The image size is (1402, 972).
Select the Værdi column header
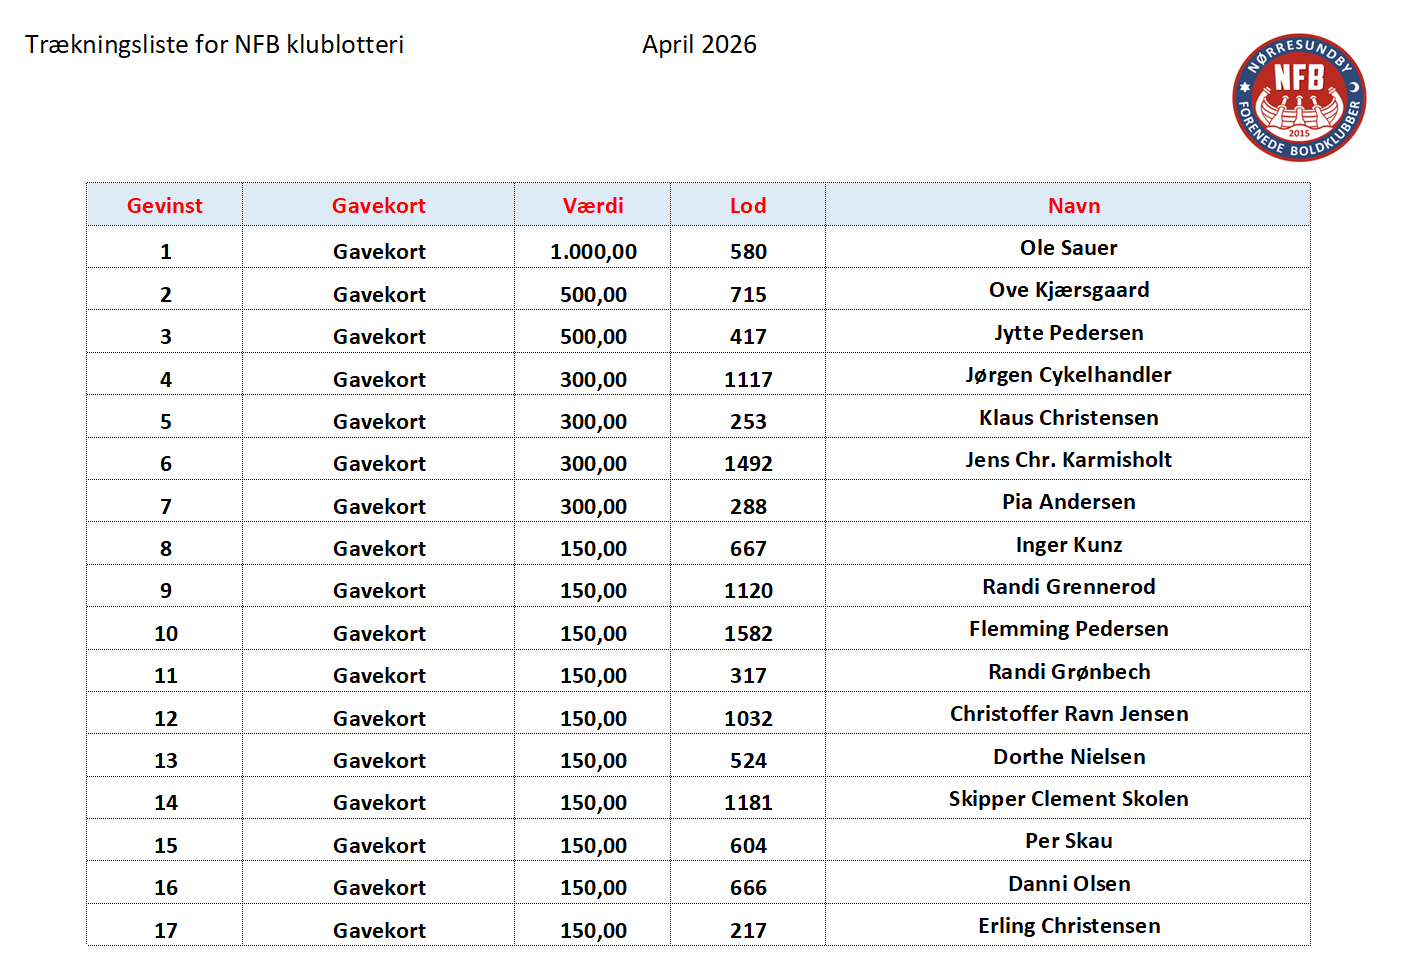[593, 205]
